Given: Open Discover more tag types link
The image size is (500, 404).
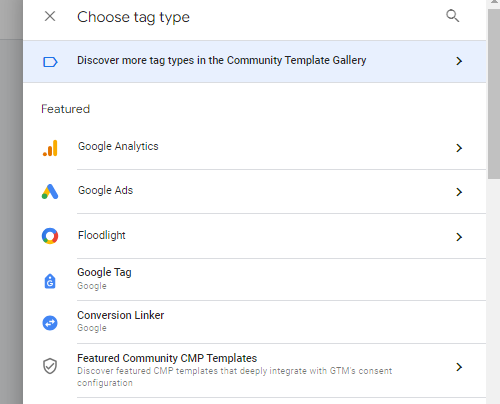Looking at the screenshot, I should 222,60.
